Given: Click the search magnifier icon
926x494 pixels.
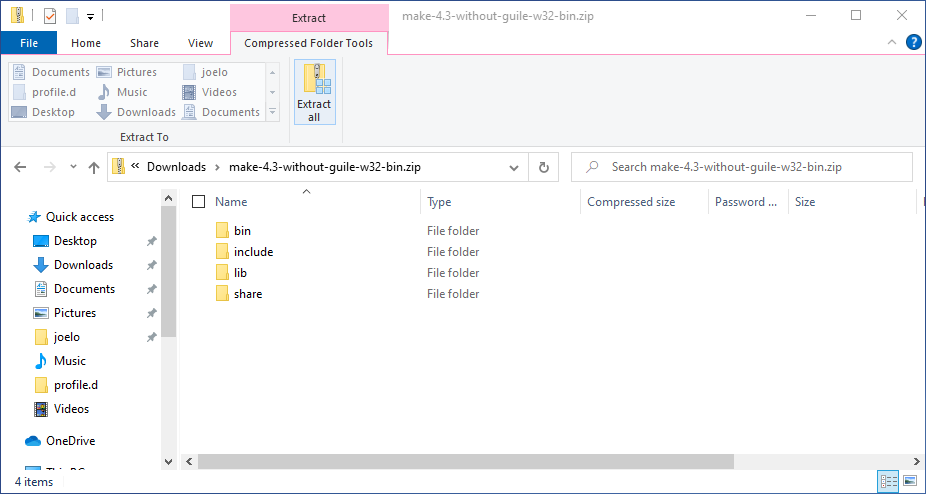Looking at the screenshot, I should point(592,167).
